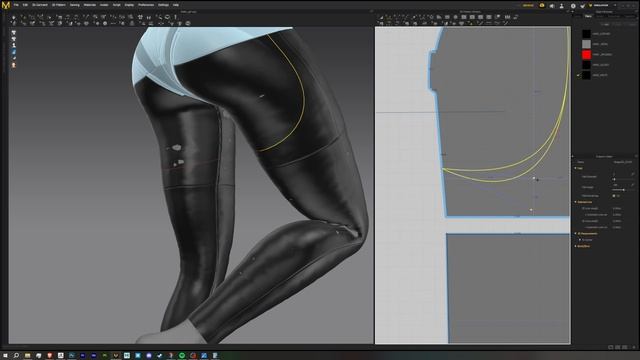Open Spotify from the taskbar
This screenshot has height=360, width=640.
coord(182,356)
